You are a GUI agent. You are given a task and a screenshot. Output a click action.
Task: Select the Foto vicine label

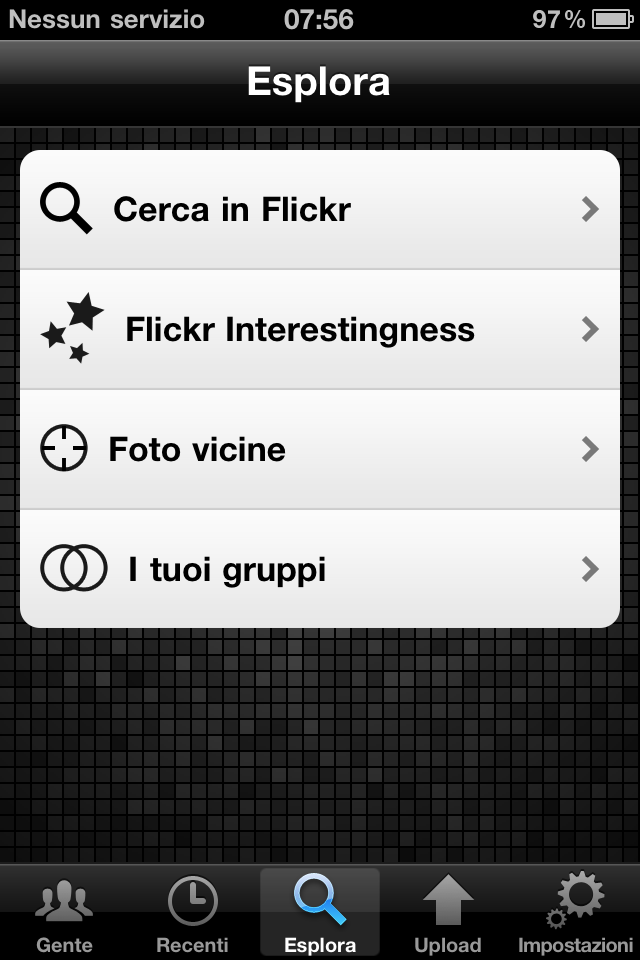197,449
